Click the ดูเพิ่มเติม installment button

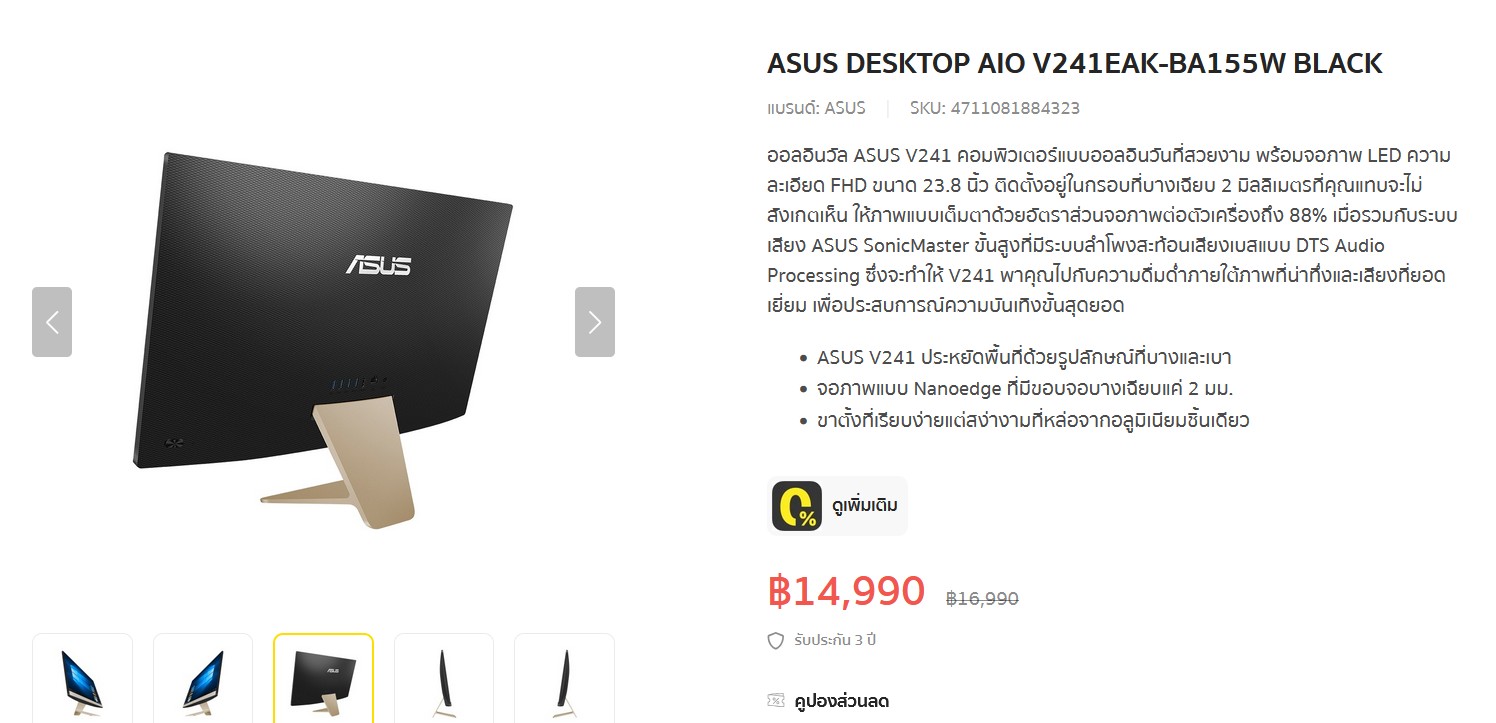point(838,506)
